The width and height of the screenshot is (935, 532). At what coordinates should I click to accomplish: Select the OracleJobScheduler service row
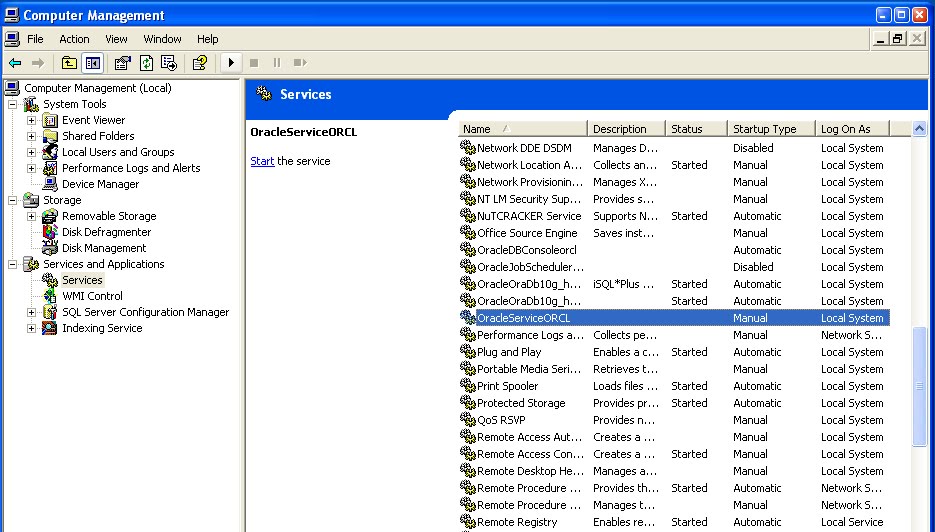[x=674, y=267]
